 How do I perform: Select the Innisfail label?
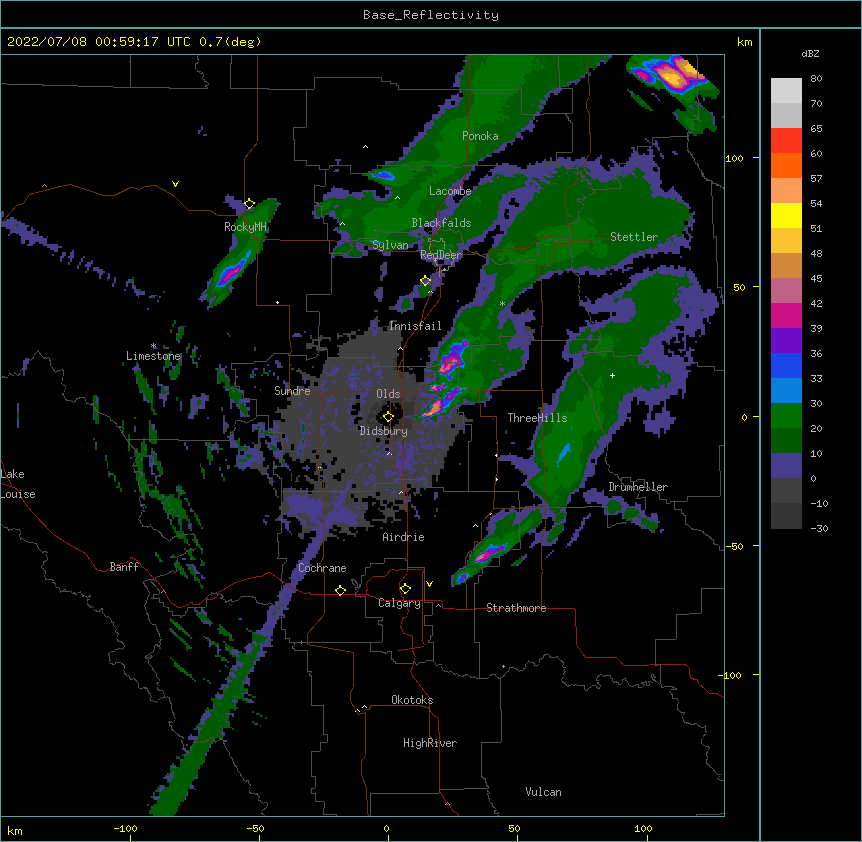pyautogui.click(x=415, y=326)
